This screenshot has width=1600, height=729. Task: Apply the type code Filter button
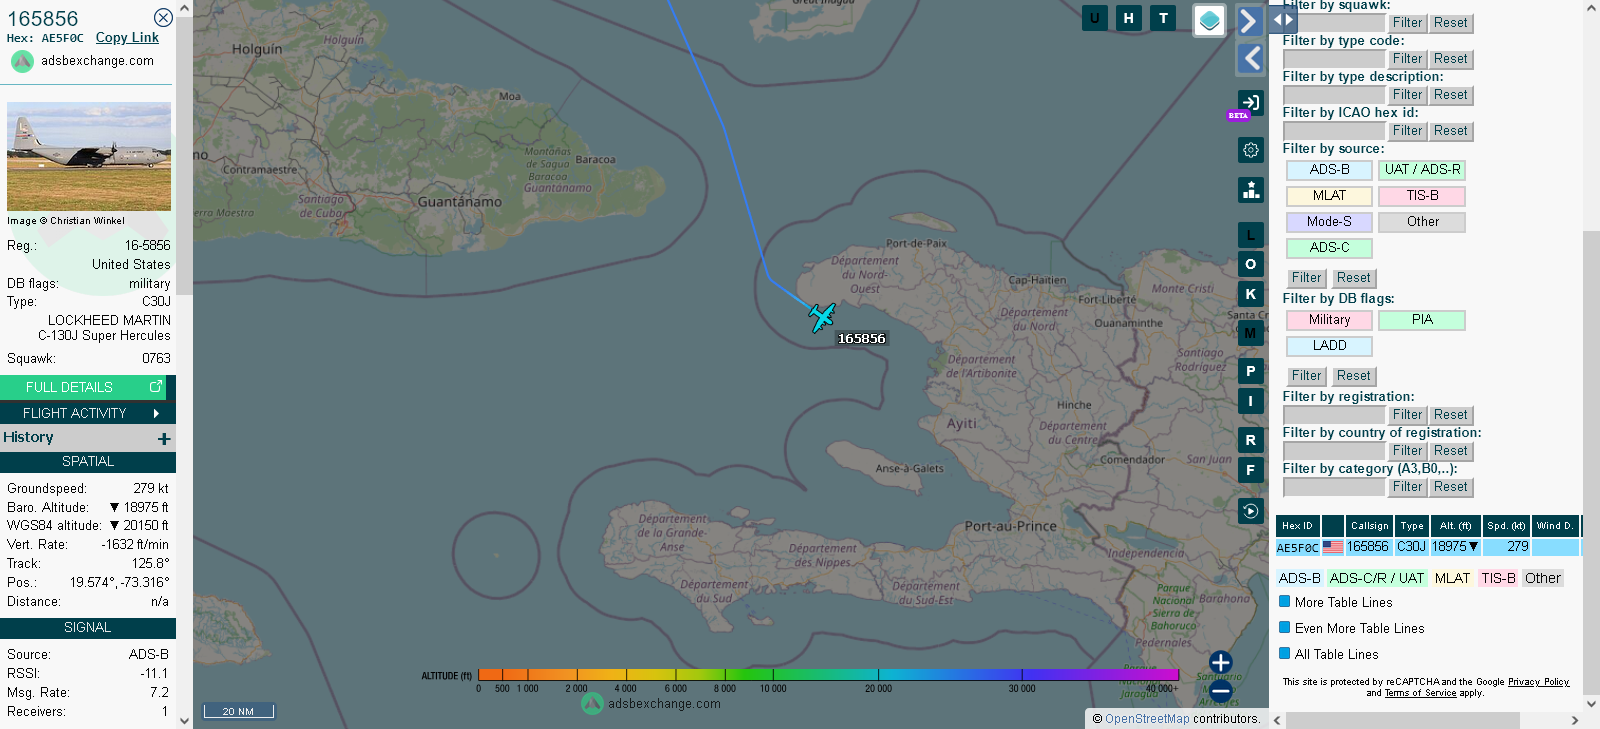tap(1407, 59)
